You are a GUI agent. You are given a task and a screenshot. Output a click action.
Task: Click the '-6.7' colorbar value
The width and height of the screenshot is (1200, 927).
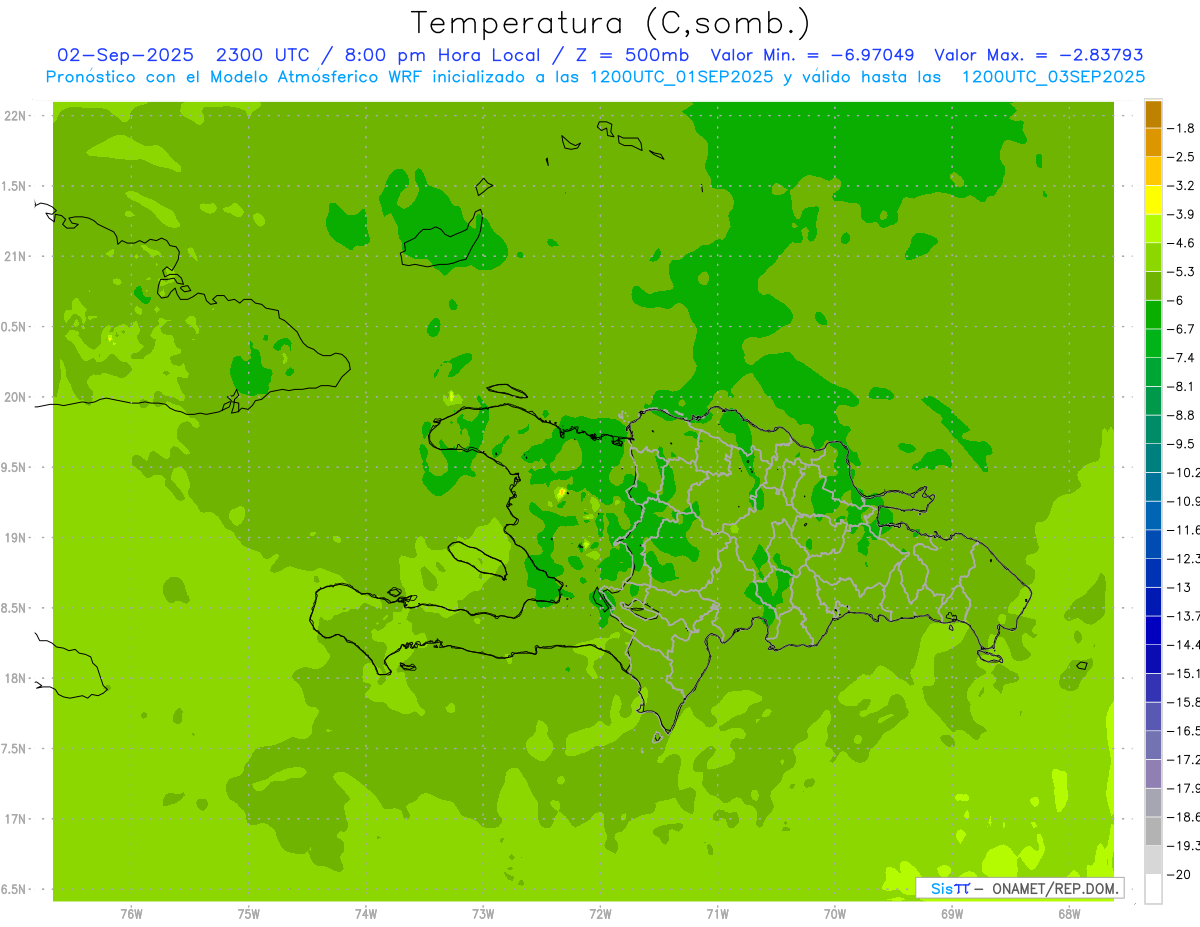1182,329
